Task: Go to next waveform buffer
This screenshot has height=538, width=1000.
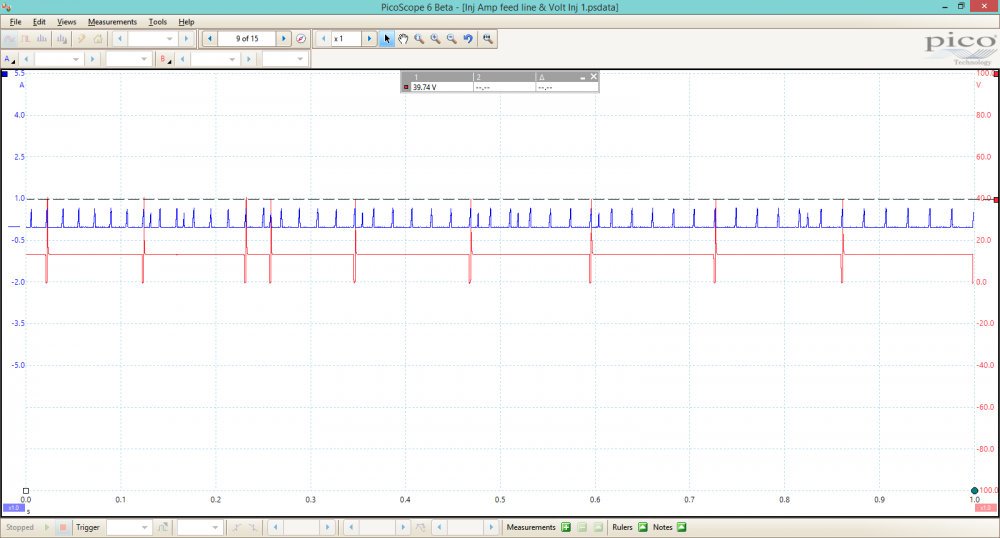Action: click(284, 39)
